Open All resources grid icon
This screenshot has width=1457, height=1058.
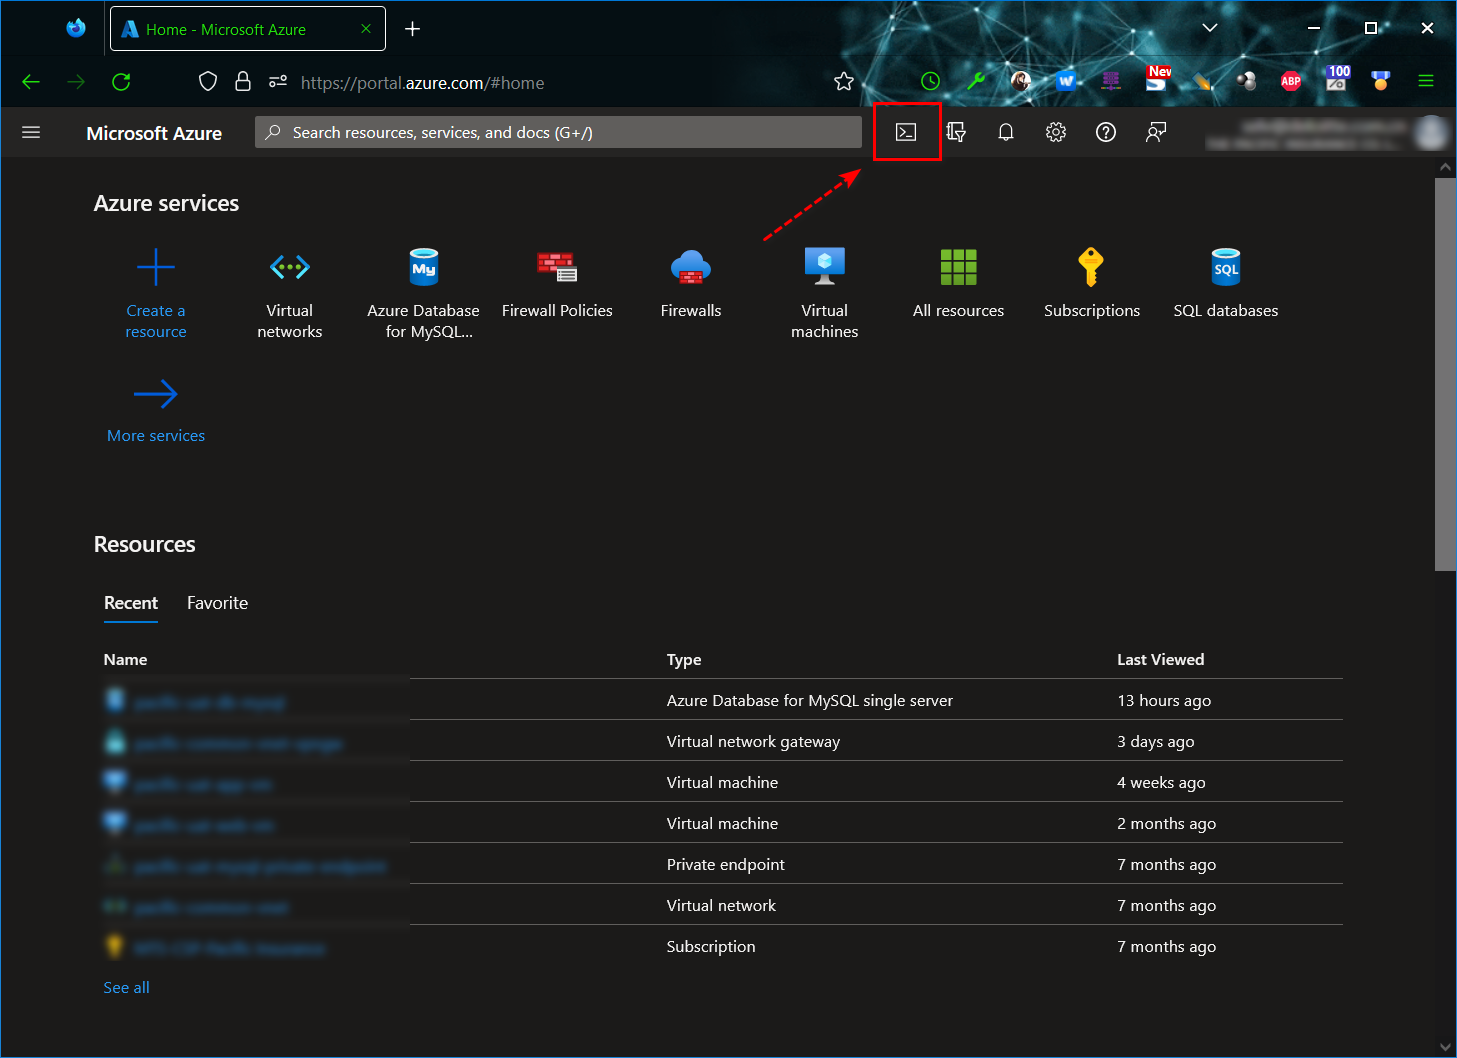click(958, 267)
